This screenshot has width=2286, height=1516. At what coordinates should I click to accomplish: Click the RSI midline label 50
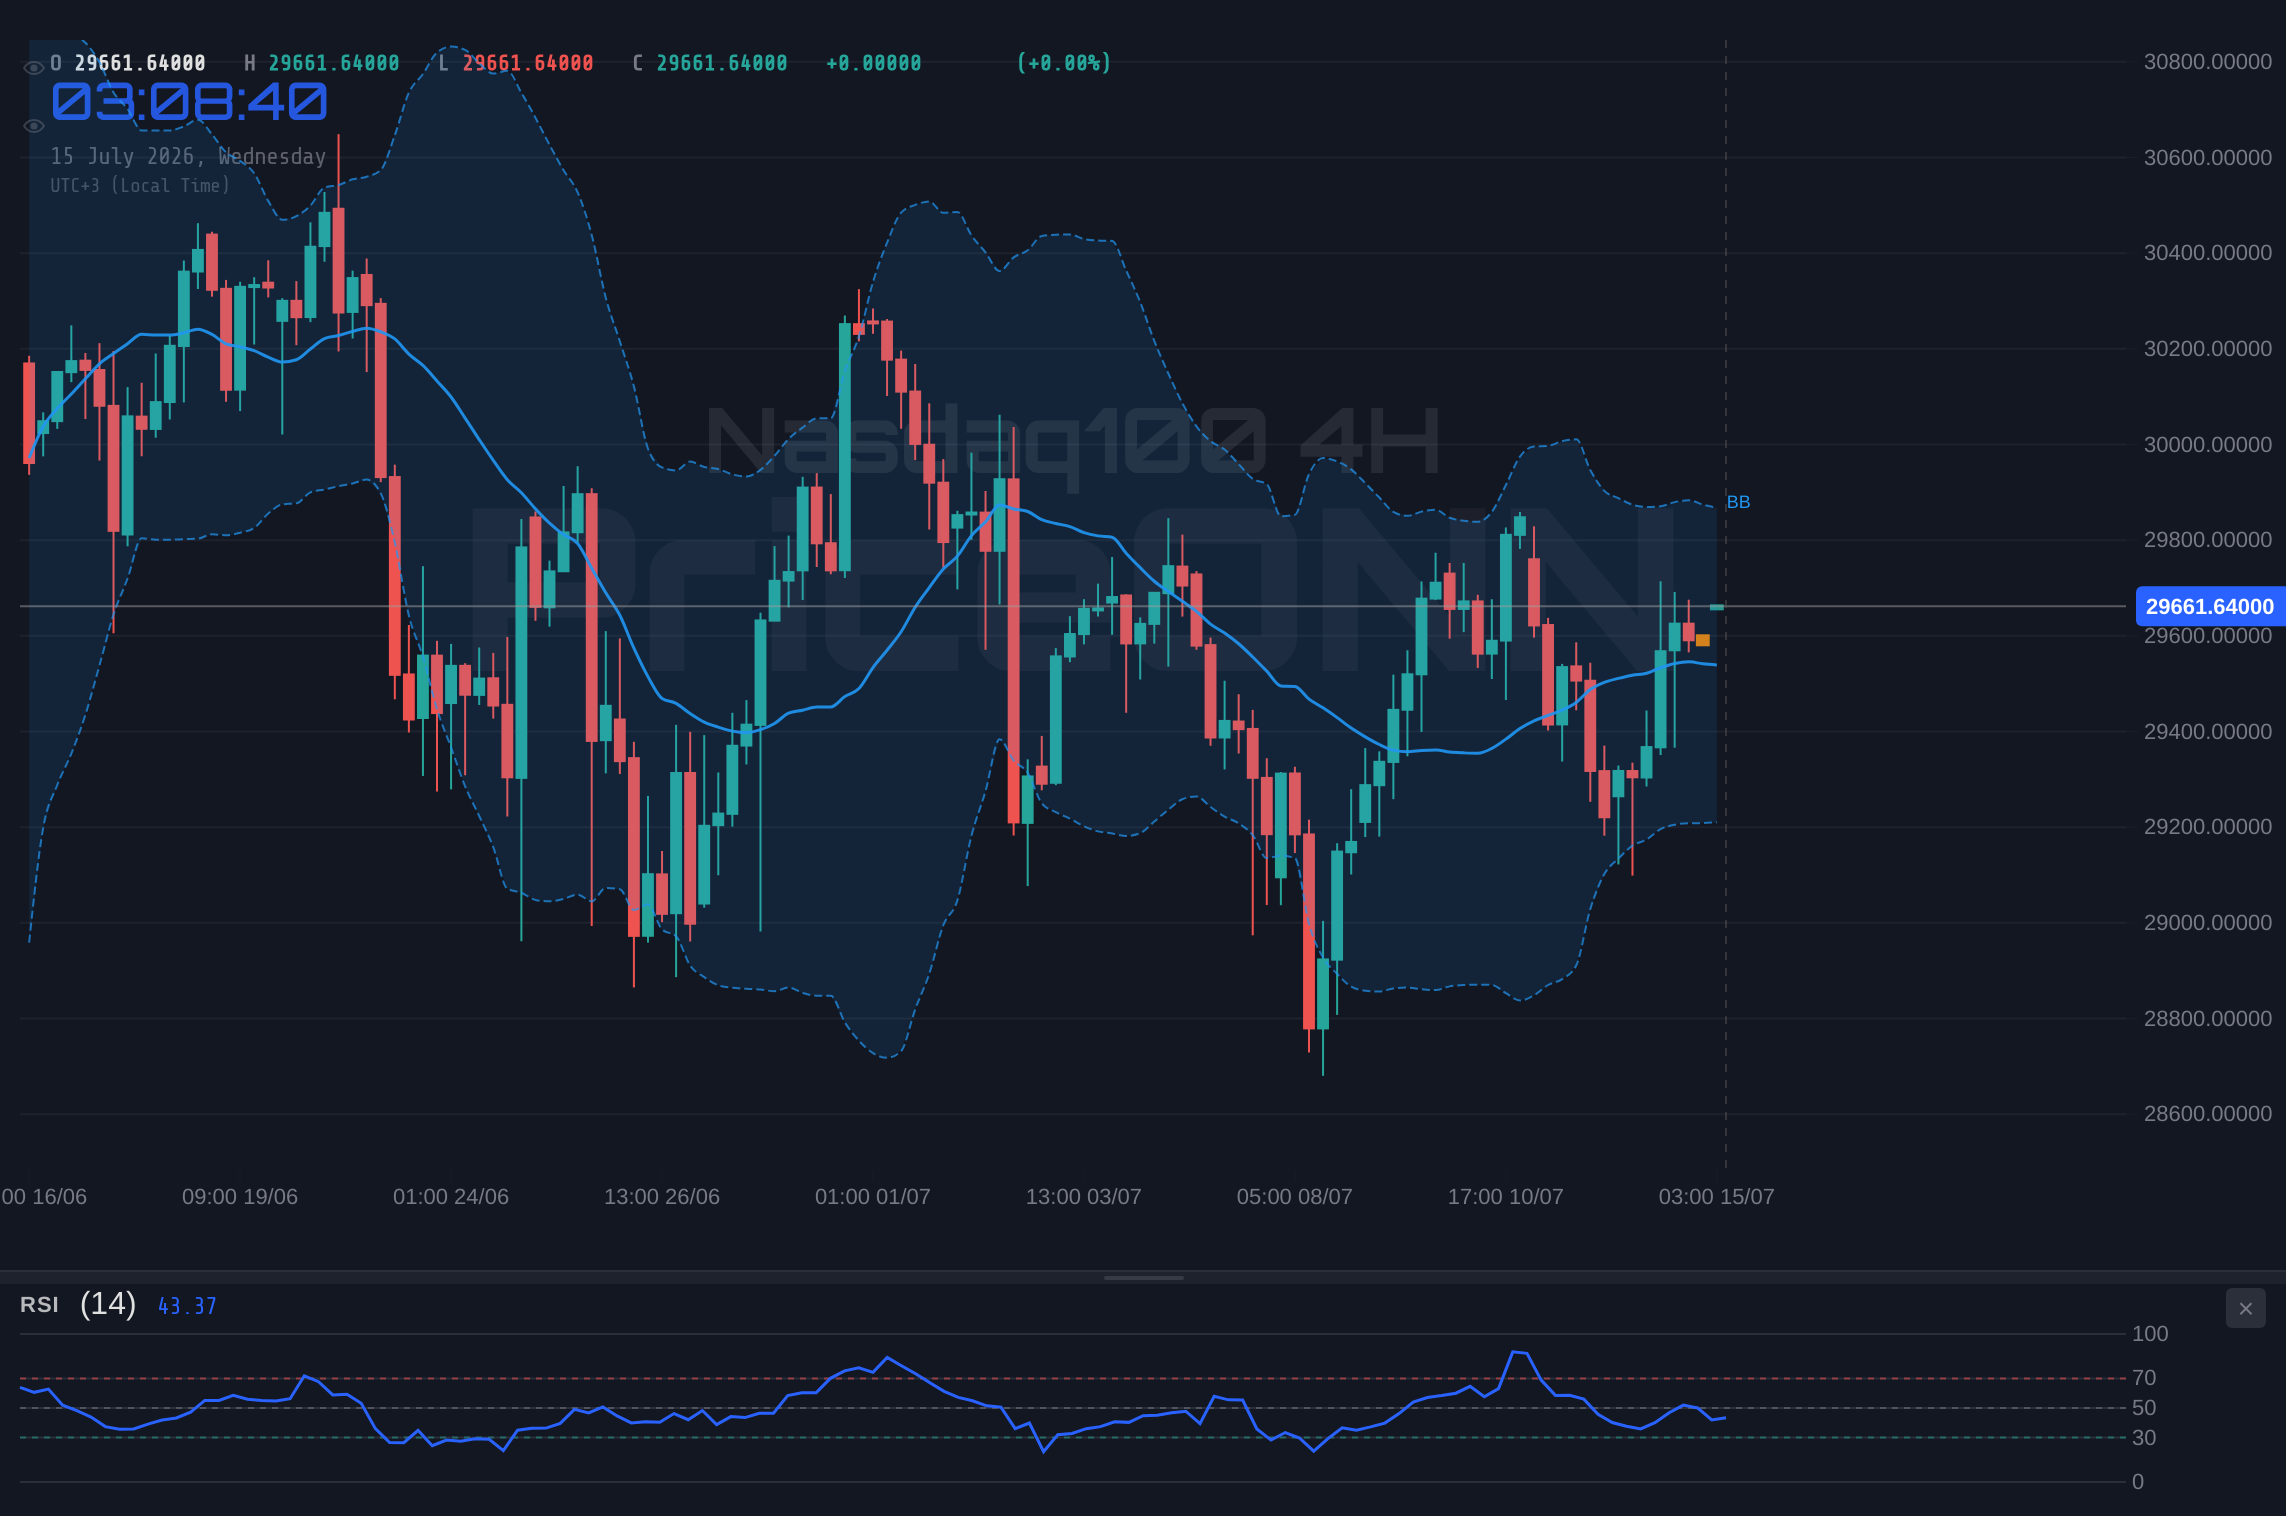coord(2144,1408)
